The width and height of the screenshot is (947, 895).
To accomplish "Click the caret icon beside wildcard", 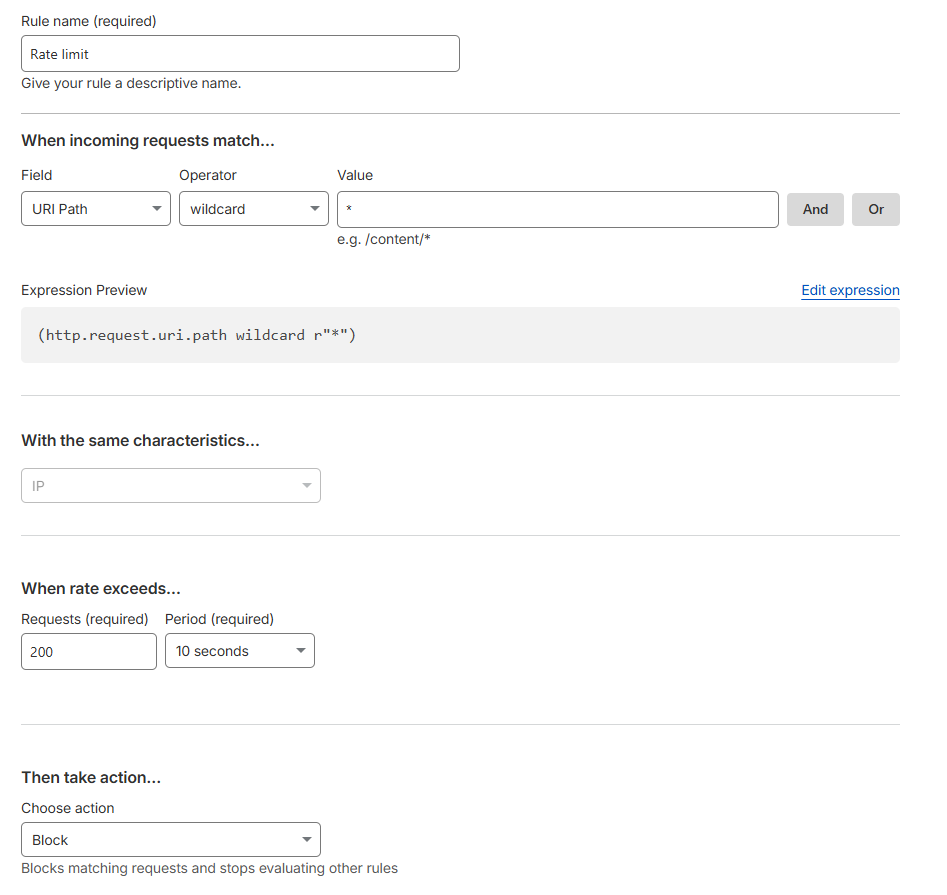I will [314, 209].
